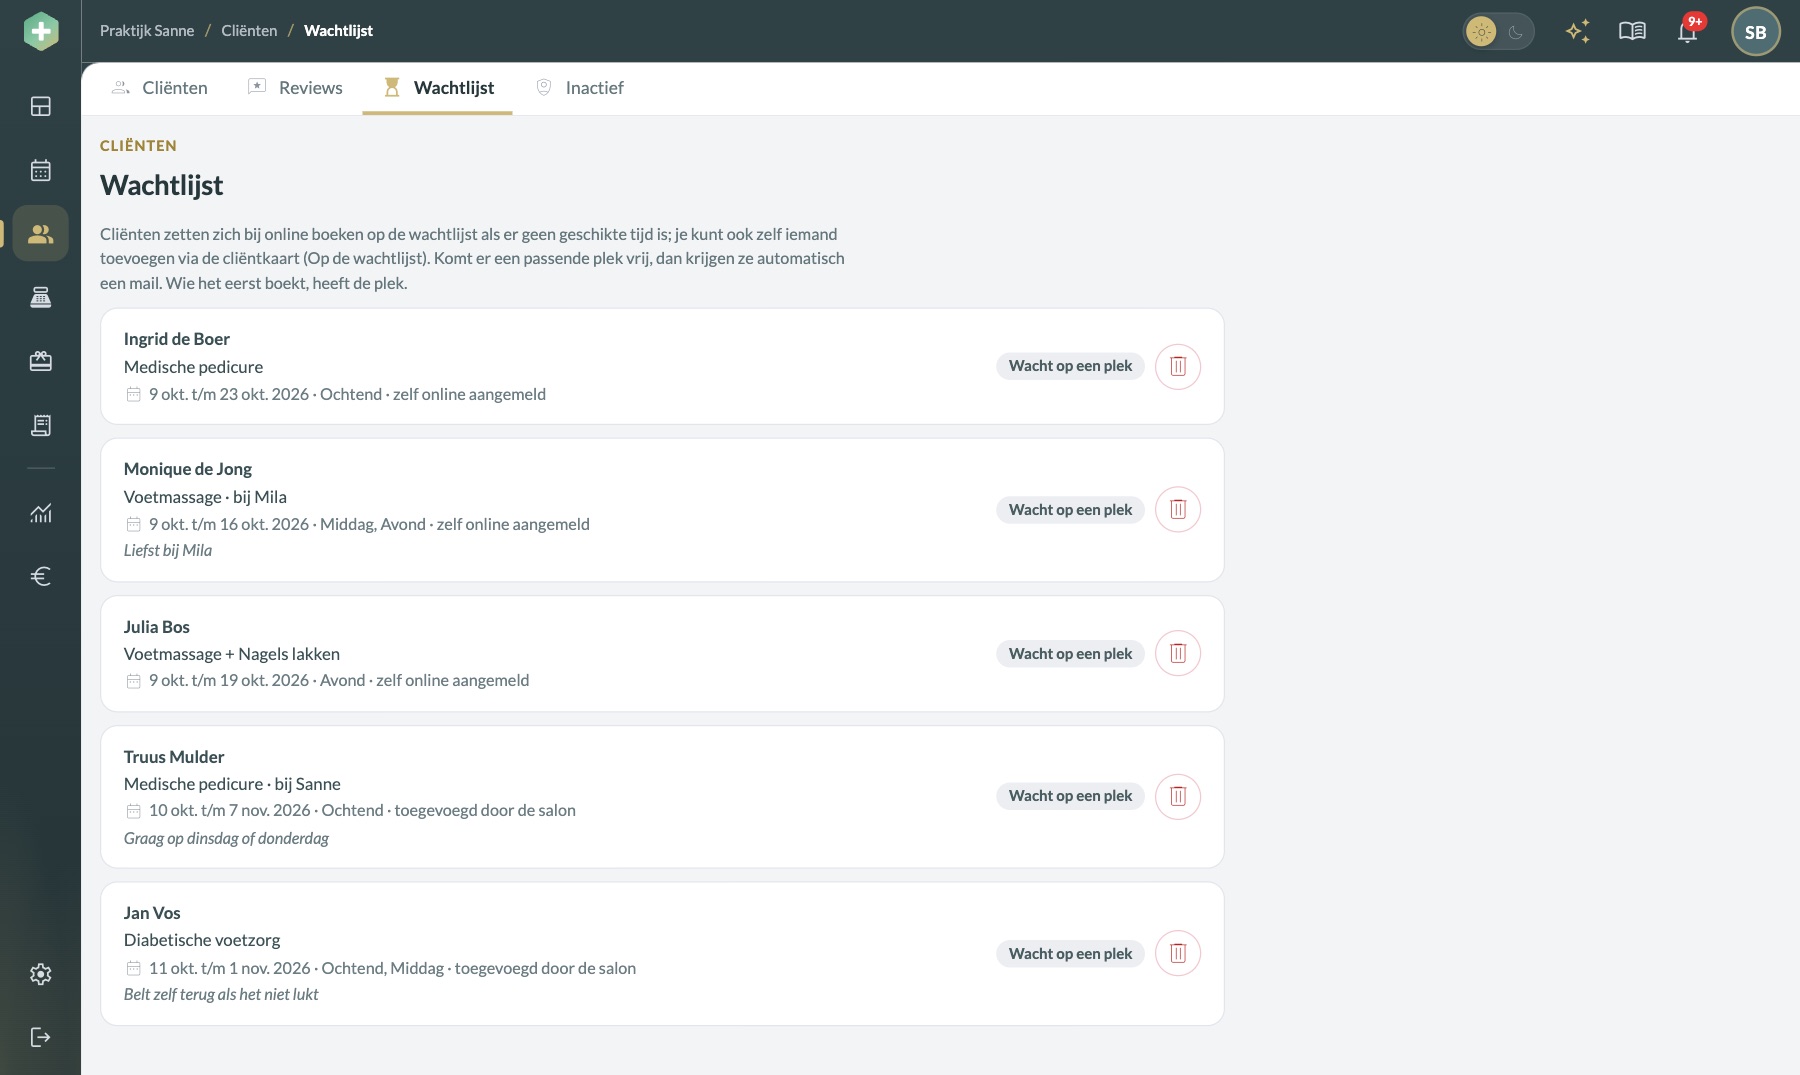1800x1075 pixels.
Task: Open the dashboard icon in the sidebar
Action: 41,106
